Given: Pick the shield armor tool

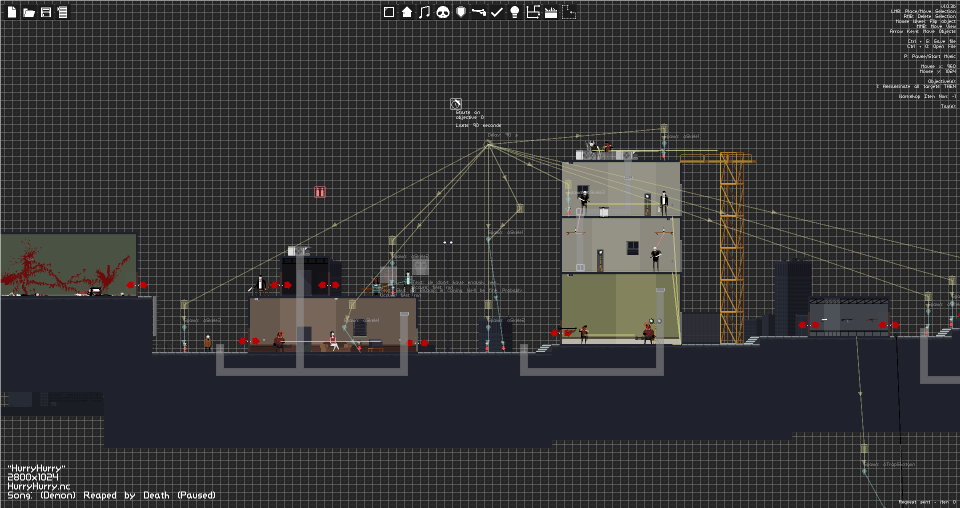Looking at the screenshot, I should pyautogui.click(x=461, y=12).
